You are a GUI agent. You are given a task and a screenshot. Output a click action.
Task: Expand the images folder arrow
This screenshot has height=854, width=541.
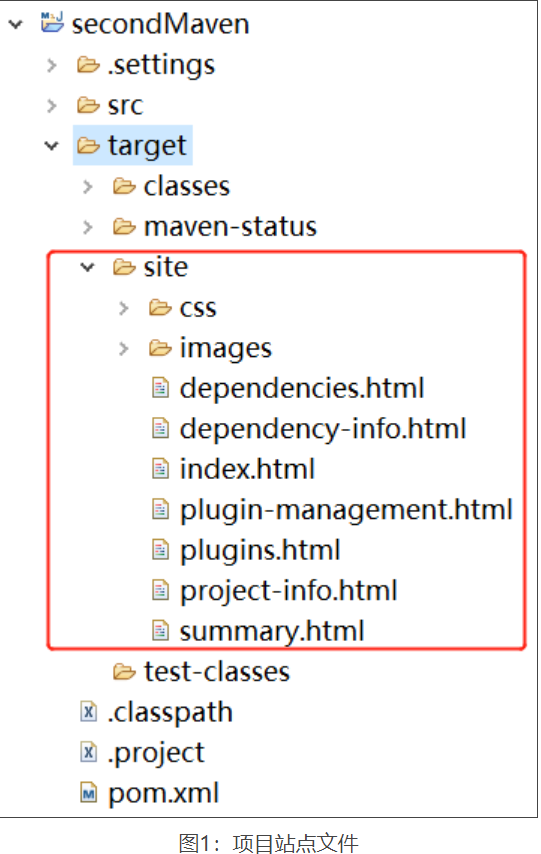click(124, 349)
